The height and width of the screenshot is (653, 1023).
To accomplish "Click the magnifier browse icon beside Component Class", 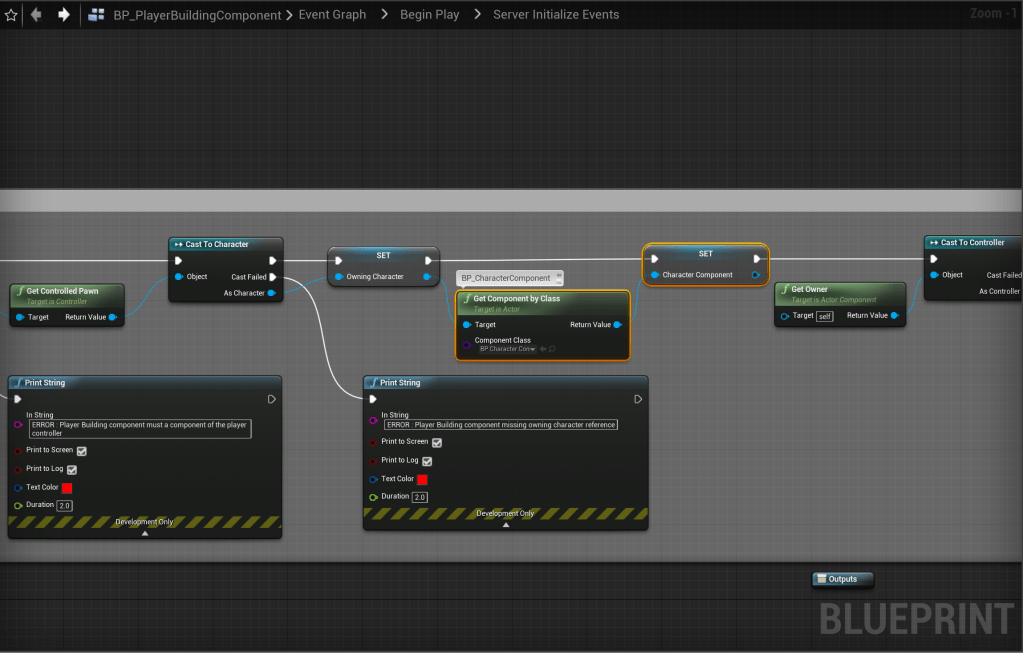I will click(x=552, y=349).
